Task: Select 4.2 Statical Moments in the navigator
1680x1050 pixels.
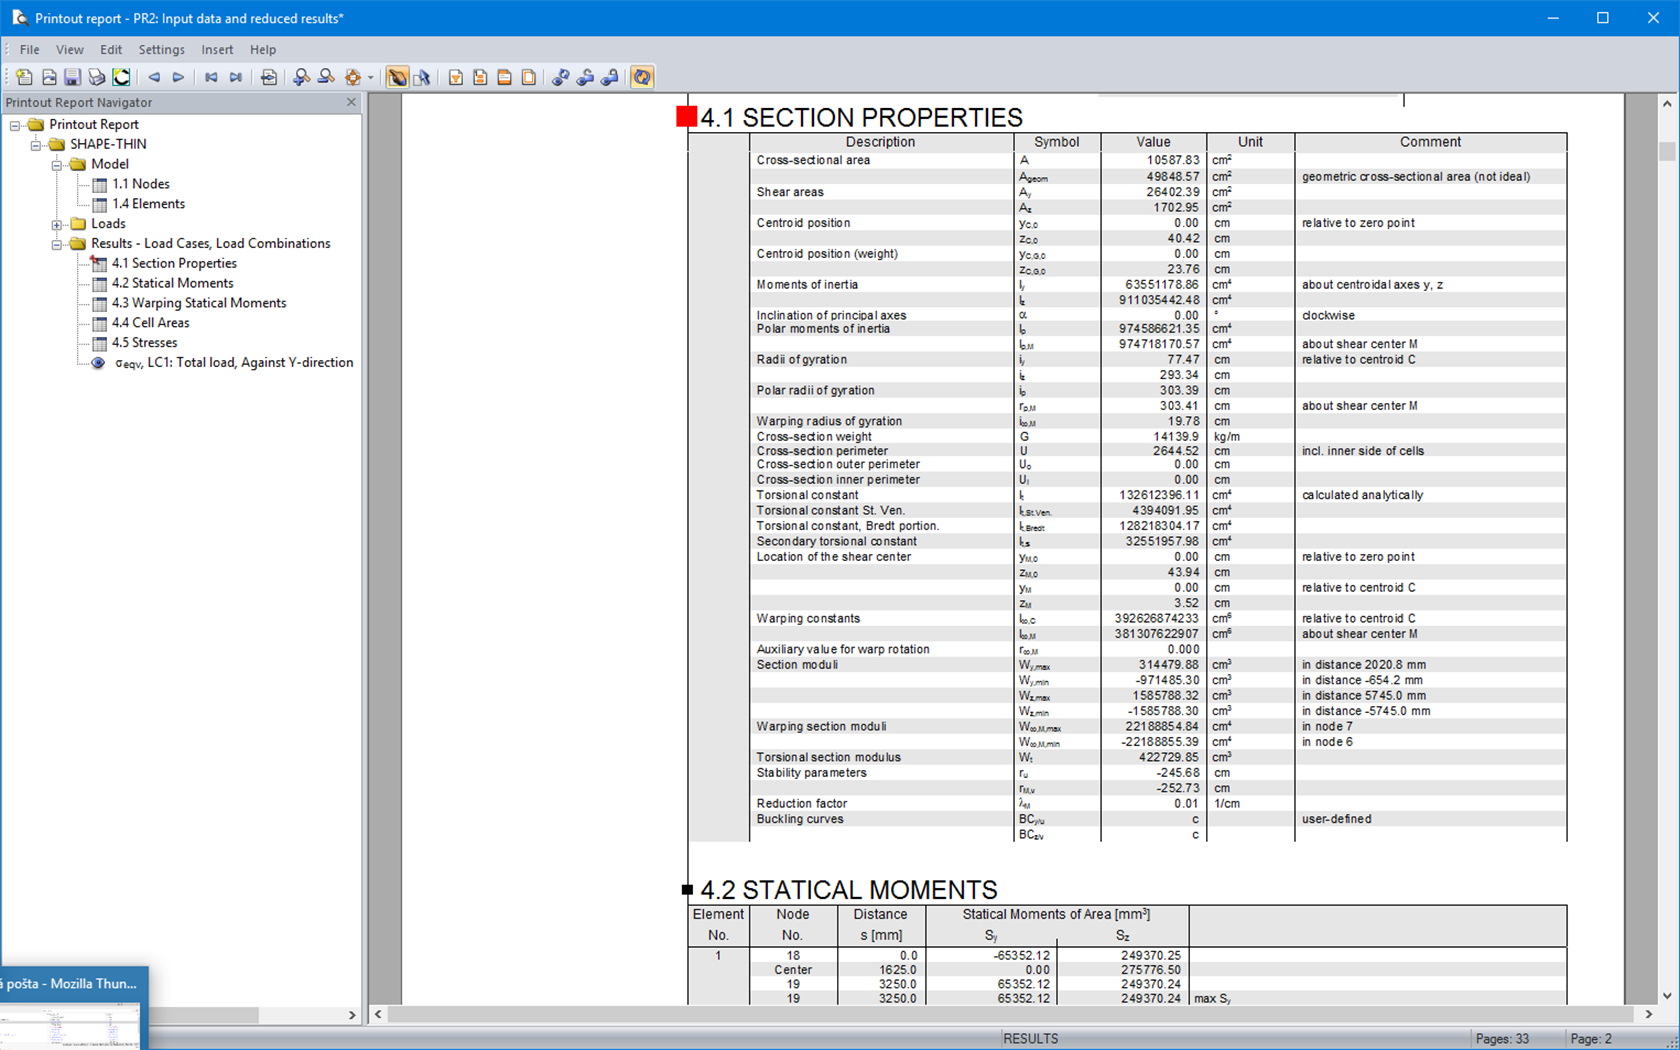Action: (173, 283)
